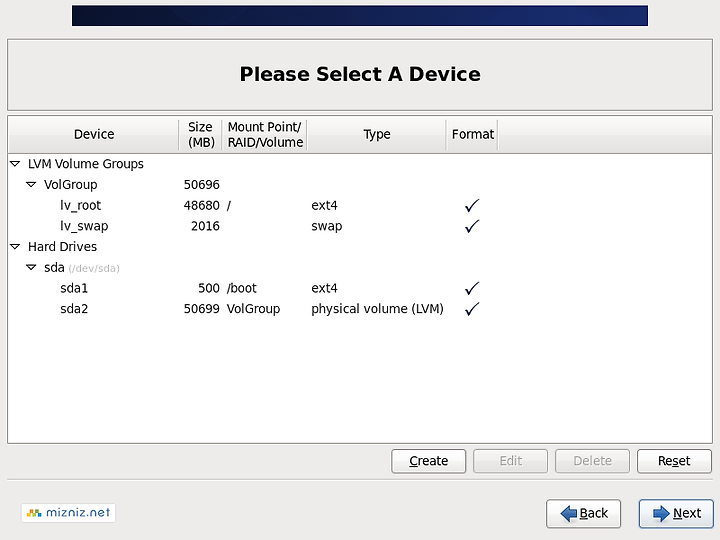Viewport: 720px width, 540px height.
Task: Click the mizniz.net logo
Action: point(68,512)
